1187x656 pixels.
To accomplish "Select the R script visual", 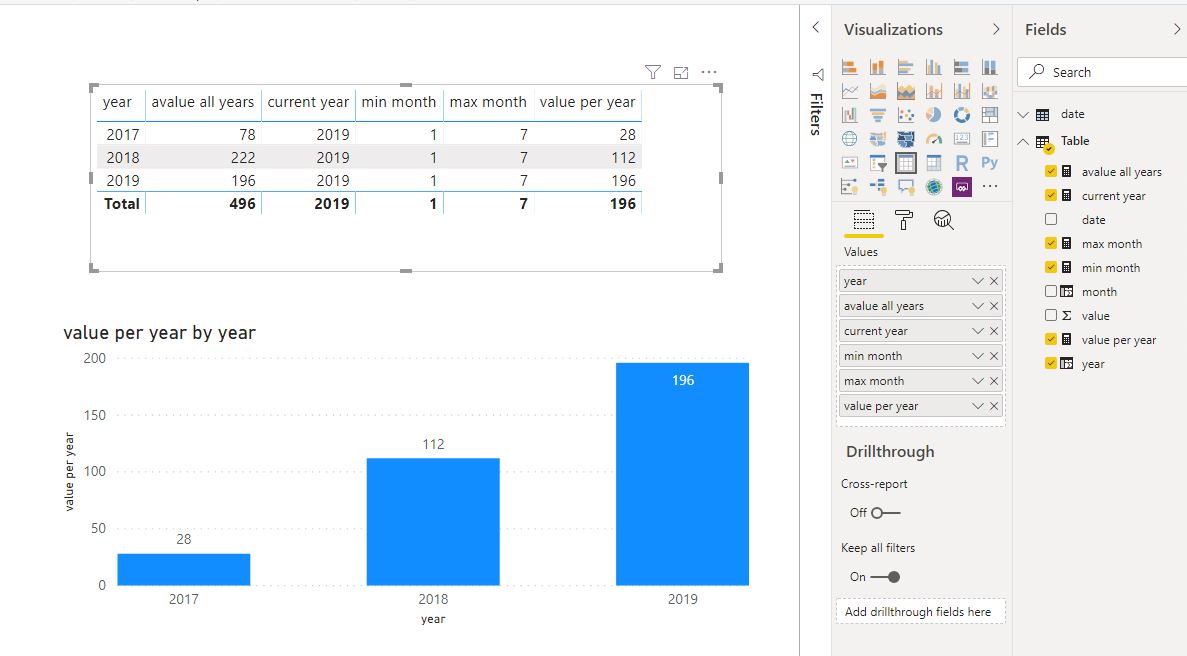I will tap(961, 163).
